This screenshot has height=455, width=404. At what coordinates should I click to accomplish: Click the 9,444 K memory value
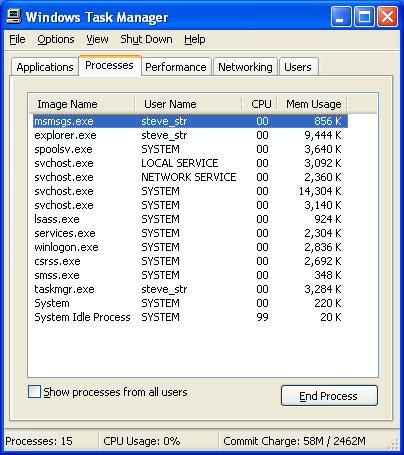(x=323, y=135)
